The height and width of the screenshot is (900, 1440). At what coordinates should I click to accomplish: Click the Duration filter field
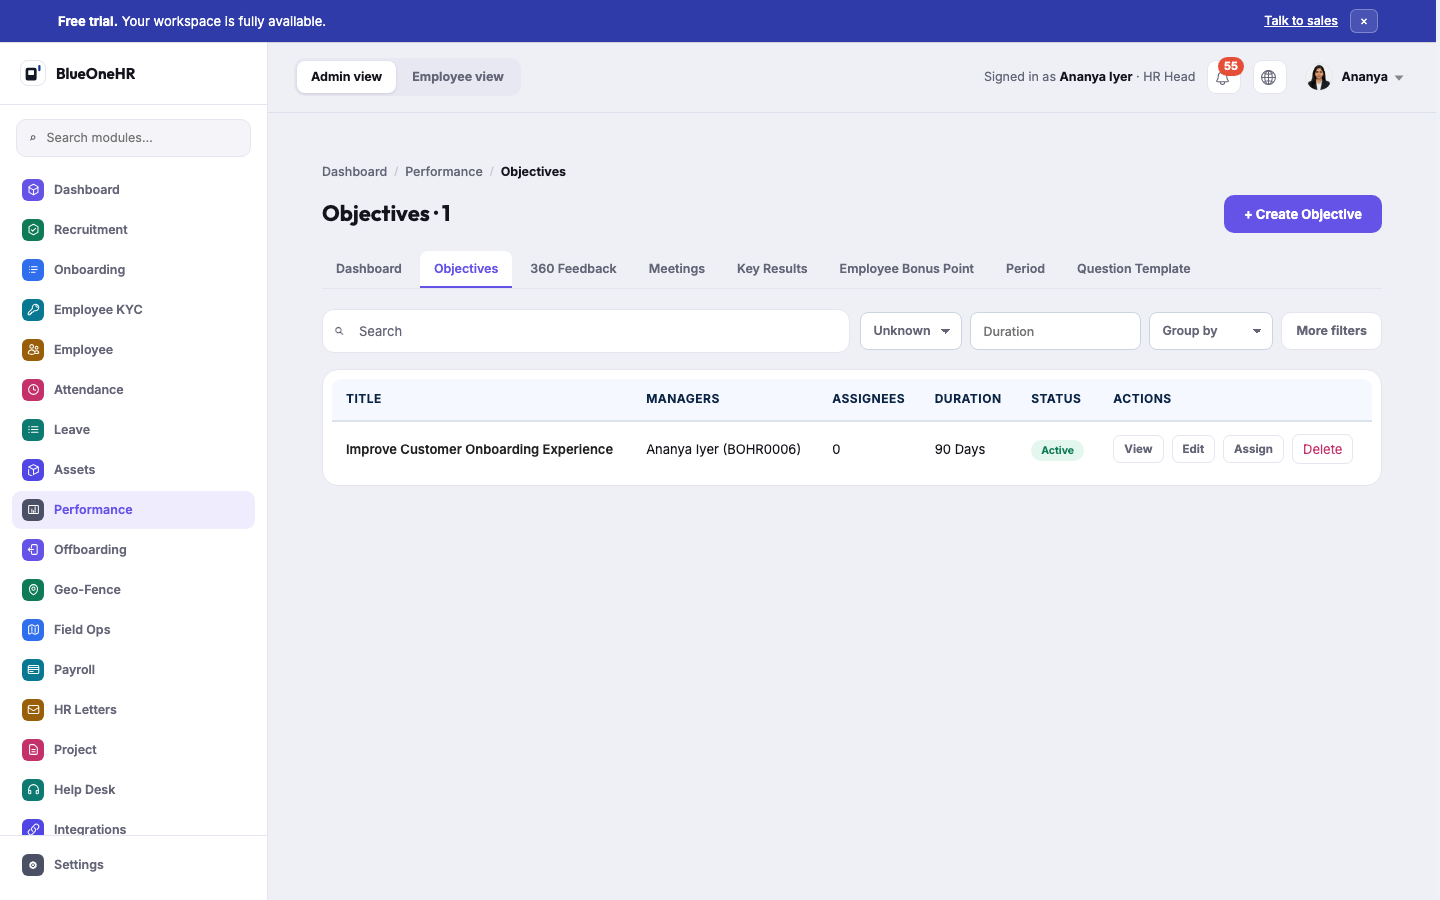tap(1055, 331)
